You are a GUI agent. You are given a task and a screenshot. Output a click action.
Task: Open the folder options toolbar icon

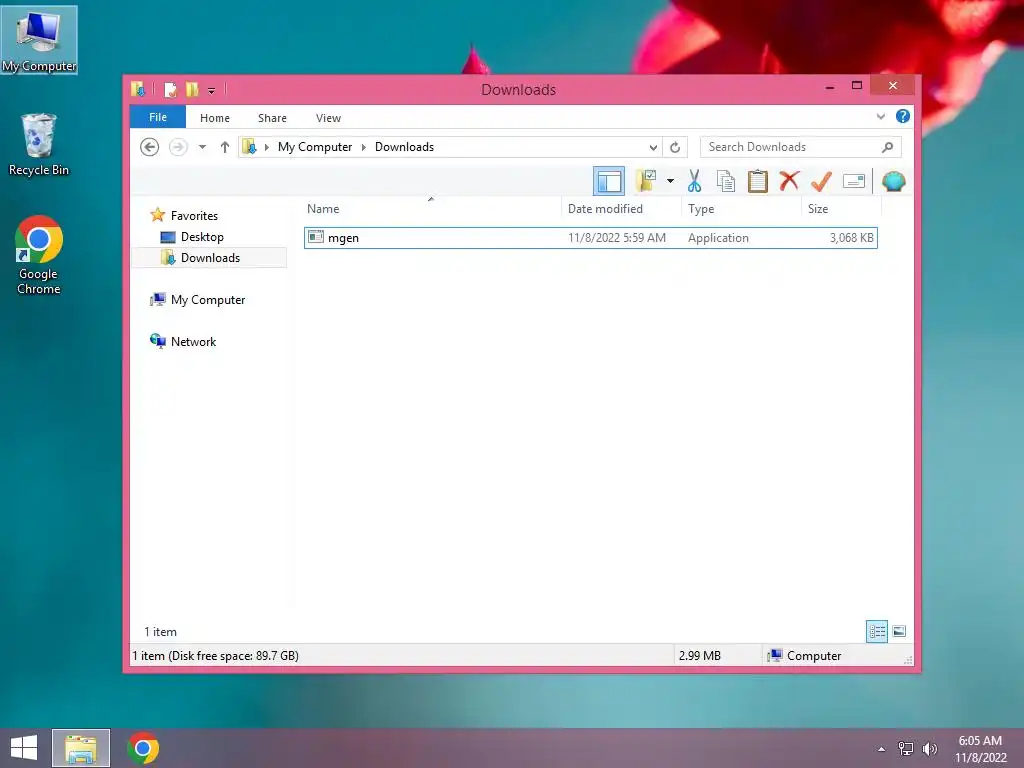pyautogui.click(x=646, y=181)
